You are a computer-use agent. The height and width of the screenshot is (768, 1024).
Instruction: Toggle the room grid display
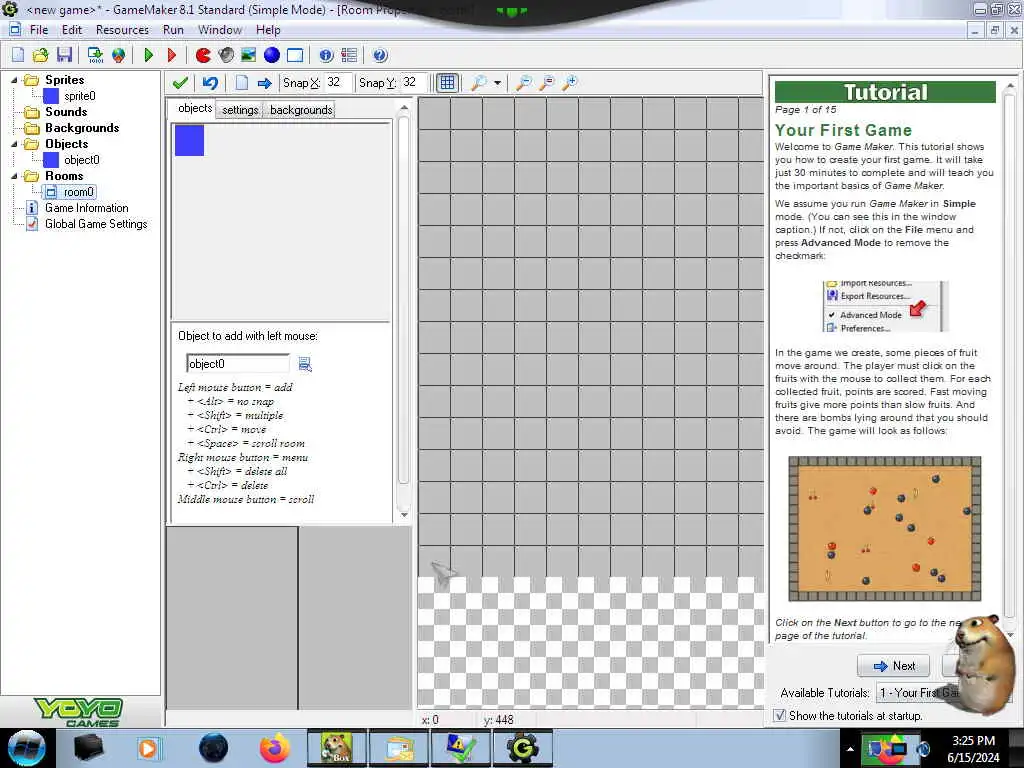click(x=447, y=82)
